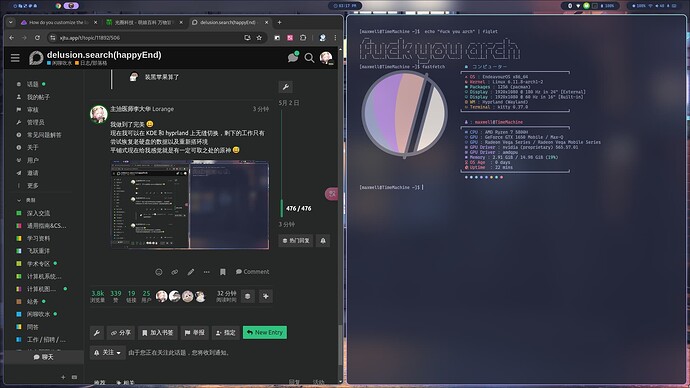Click the 476 / 476 timeline position scroller
The width and height of the screenshot is (690, 388).
[x=298, y=209]
